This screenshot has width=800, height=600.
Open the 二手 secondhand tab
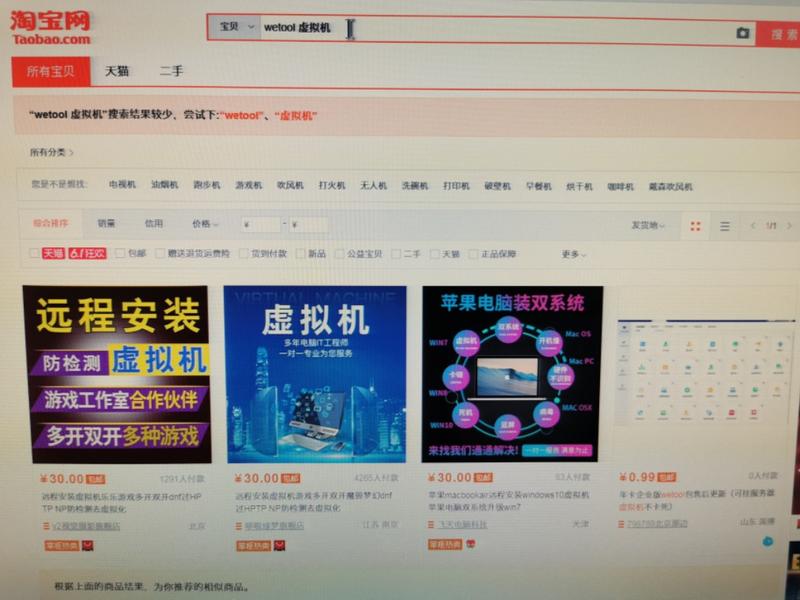pos(170,69)
